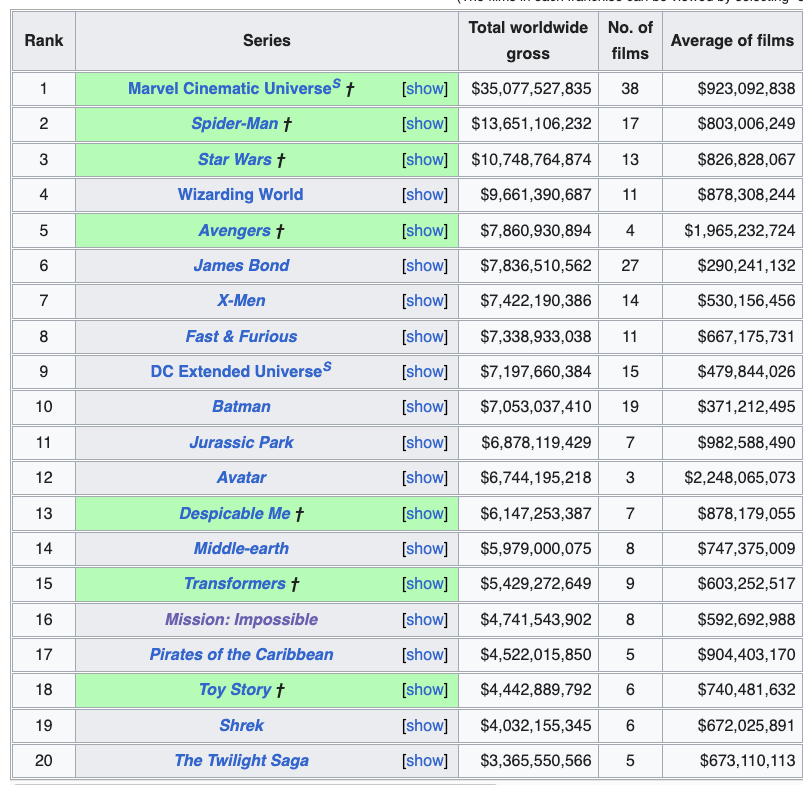This screenshot has width=811, height=785.
Task: Click the $290,241,132 average cell
Action: click(x=732, y=265)
